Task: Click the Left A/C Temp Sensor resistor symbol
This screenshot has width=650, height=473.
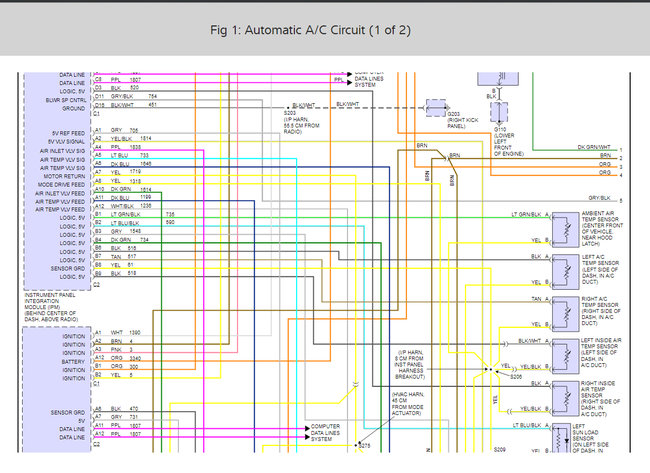Action: pos(566,272)
